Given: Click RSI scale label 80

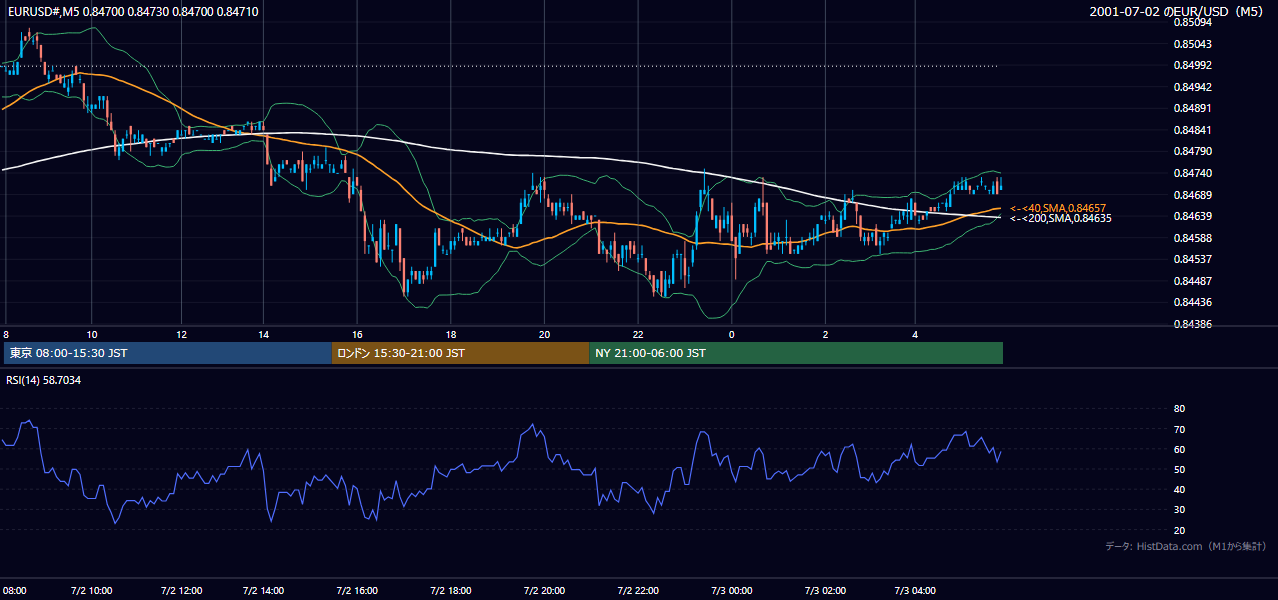Looking at the screenshot, I should click(1179, 409).
